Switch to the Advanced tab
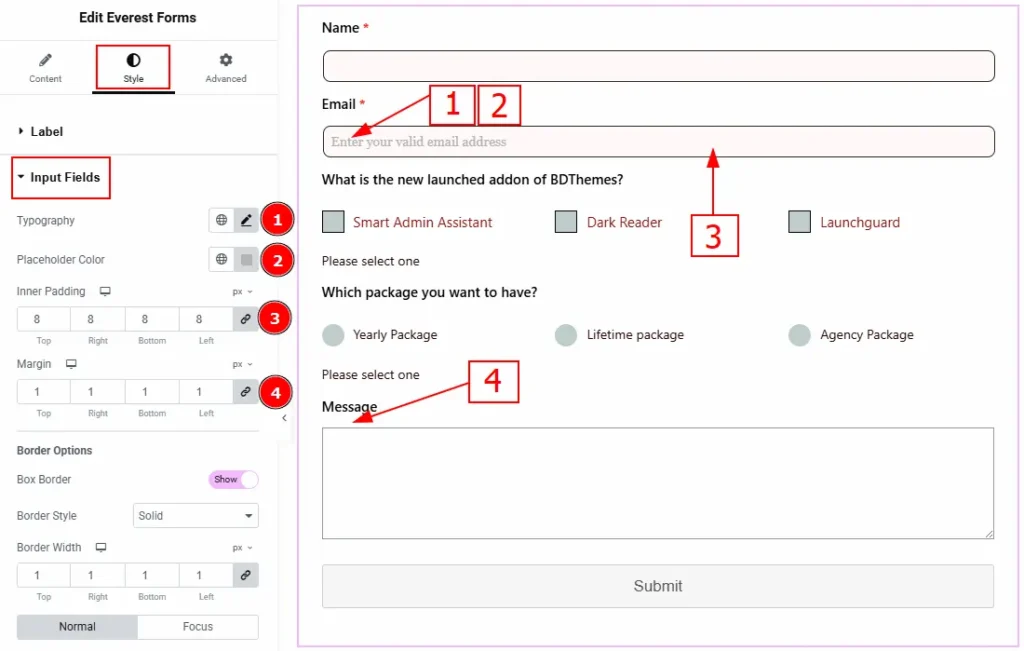Screen dimensions: 1024x651 [225, 68]
